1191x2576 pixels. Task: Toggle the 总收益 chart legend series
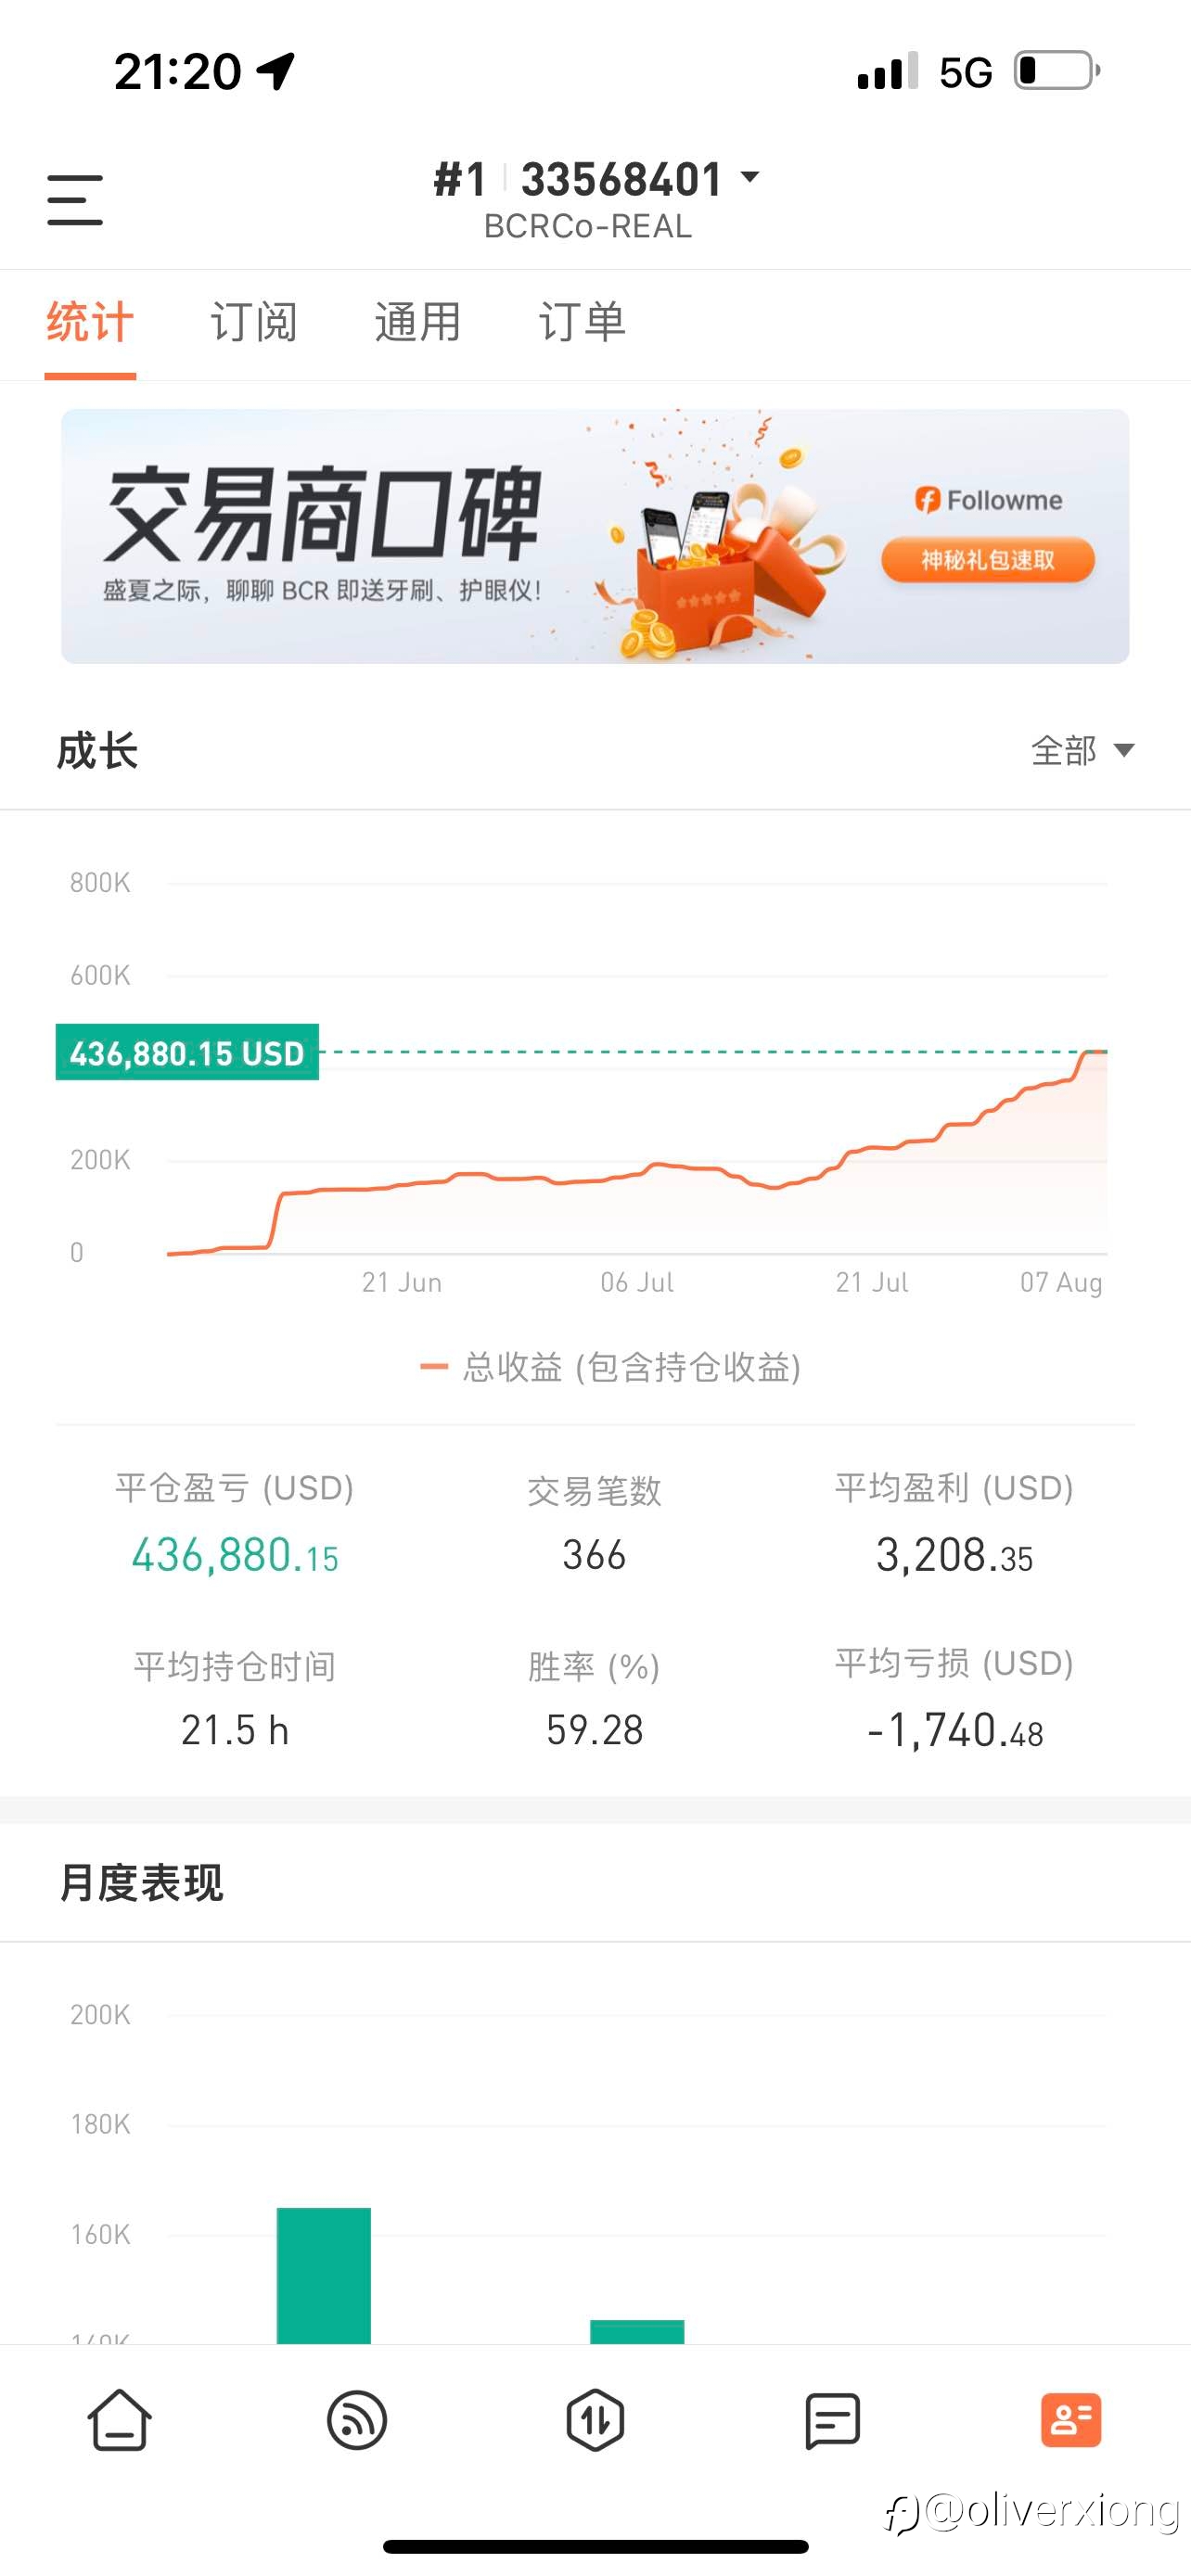click(x=610, y=1367)
